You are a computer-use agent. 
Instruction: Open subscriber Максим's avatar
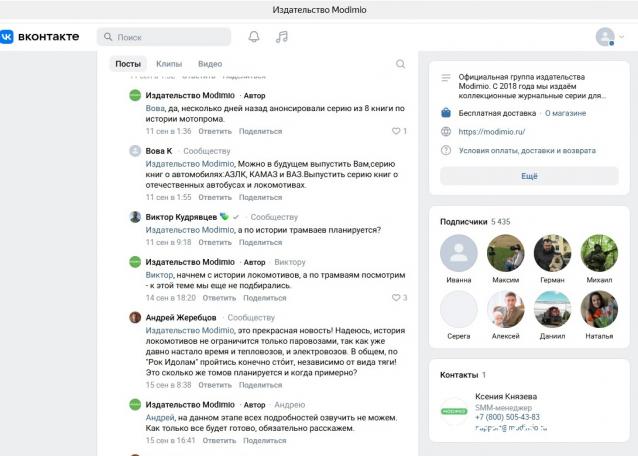(505, 253)
